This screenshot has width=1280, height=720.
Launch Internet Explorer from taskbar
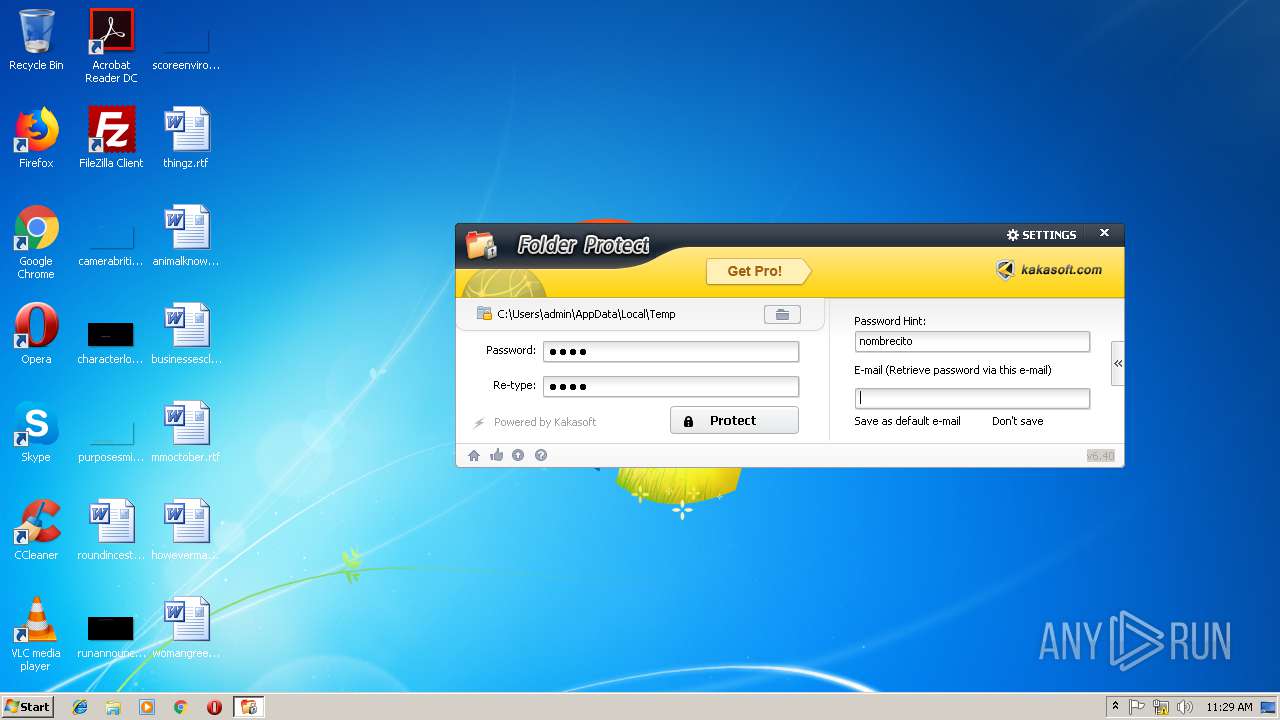[x=80, y=707]
